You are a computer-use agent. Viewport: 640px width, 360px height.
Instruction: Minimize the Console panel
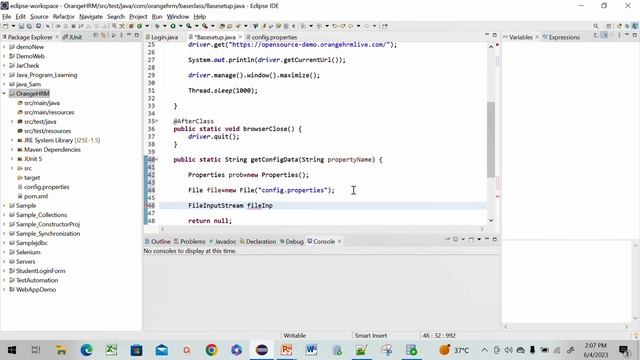coord(487,239)
